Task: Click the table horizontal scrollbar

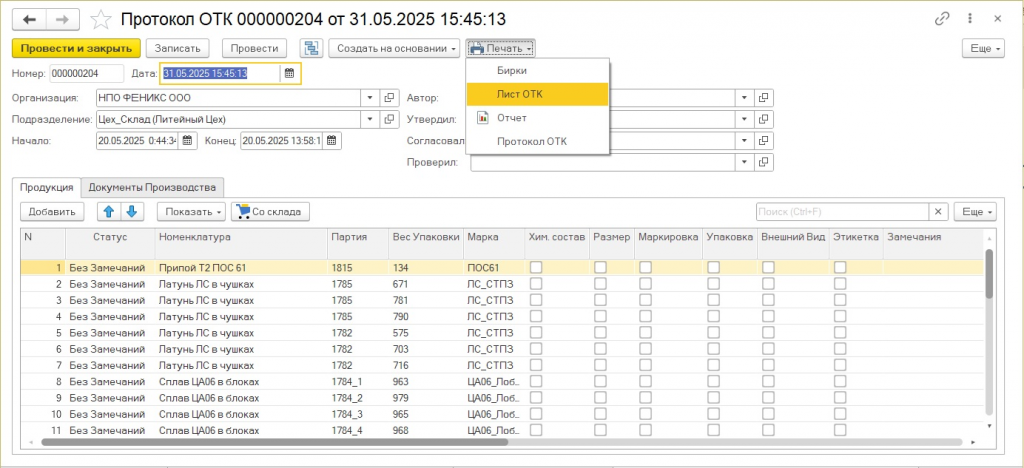Action: coord(274,442)
